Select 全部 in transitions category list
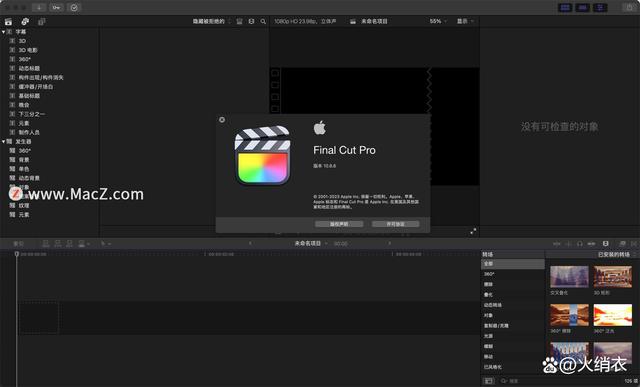This screenshot has height=387, width=640. (513, 264)
